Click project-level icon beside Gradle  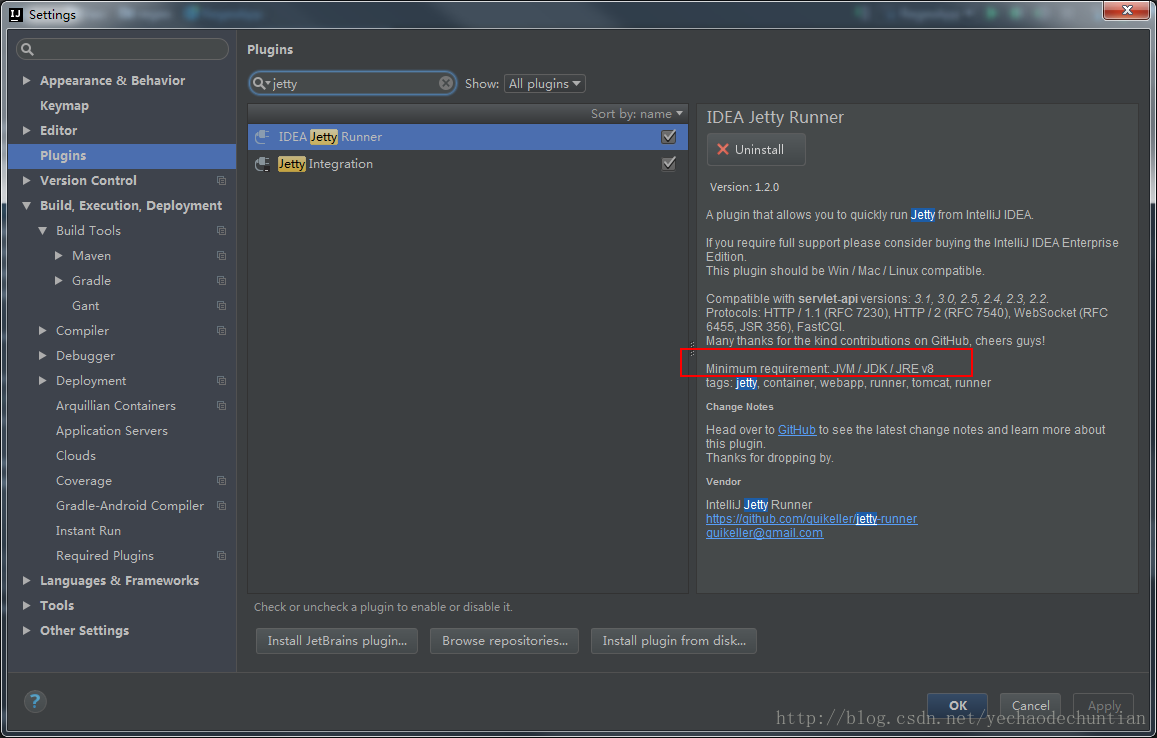tap(221, 280)
